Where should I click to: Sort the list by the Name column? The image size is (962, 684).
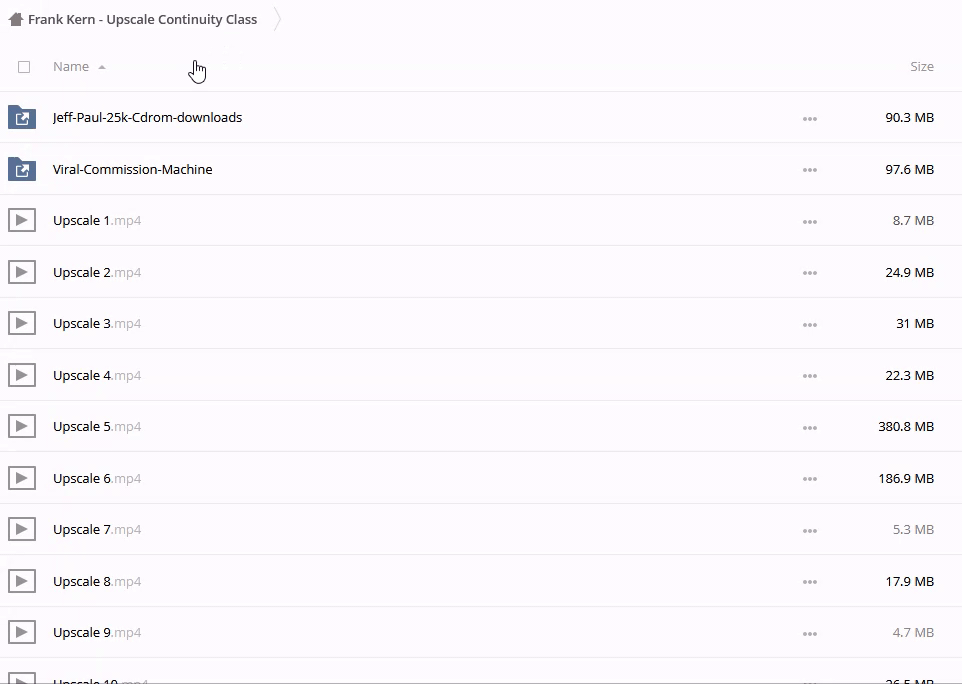pyautogui.click(x=71, y=67)
